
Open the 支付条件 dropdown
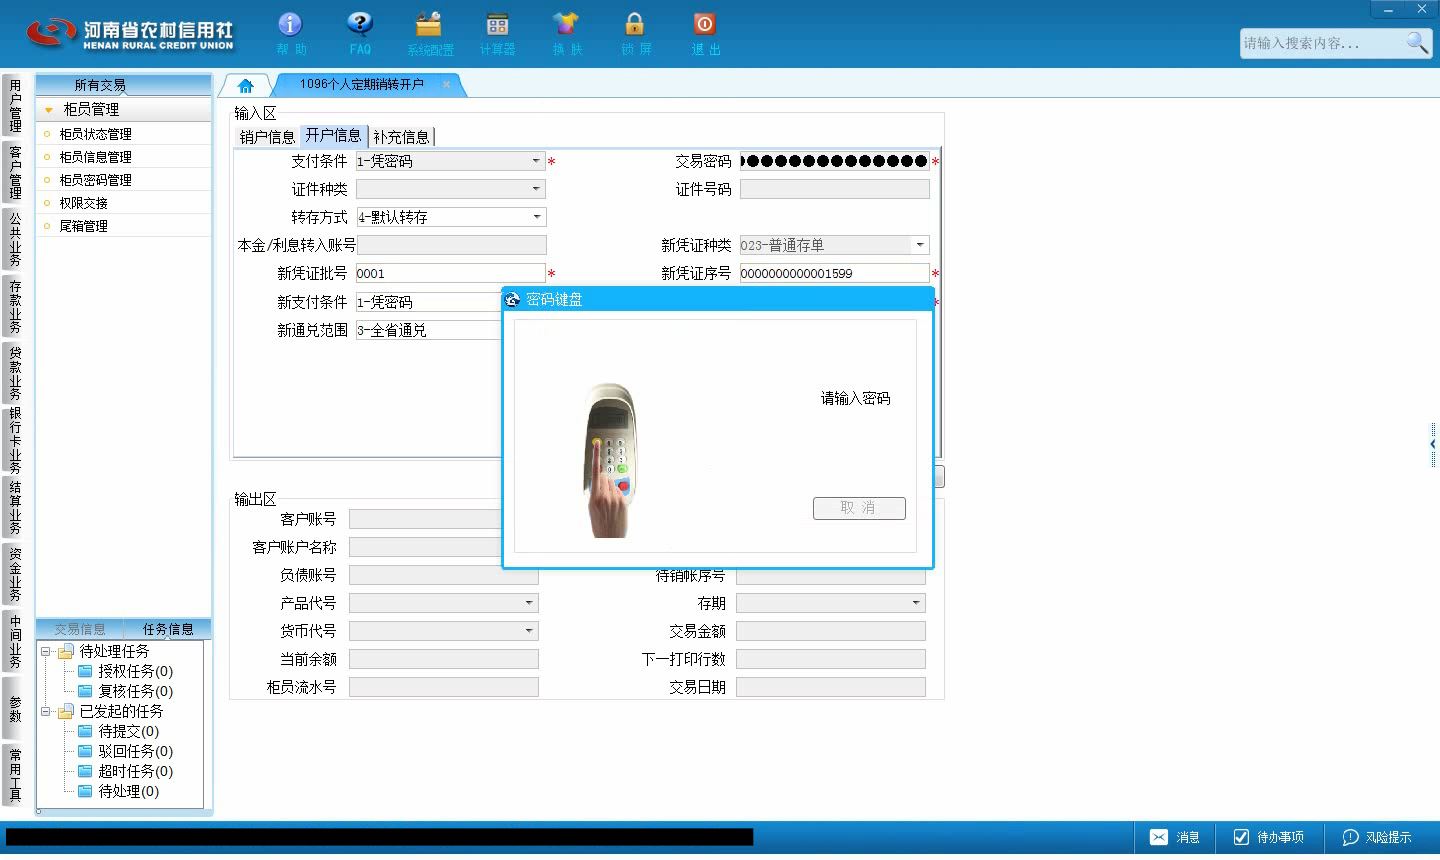(536, 161)
